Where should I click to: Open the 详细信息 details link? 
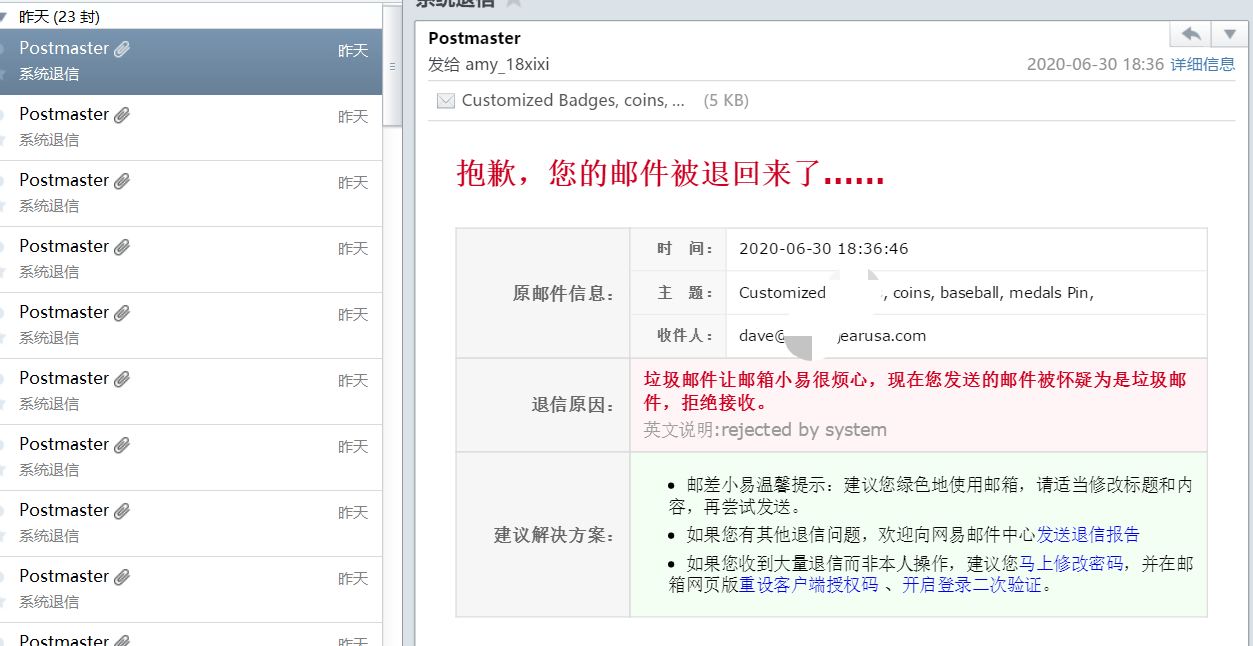(x=1203, y=64)
